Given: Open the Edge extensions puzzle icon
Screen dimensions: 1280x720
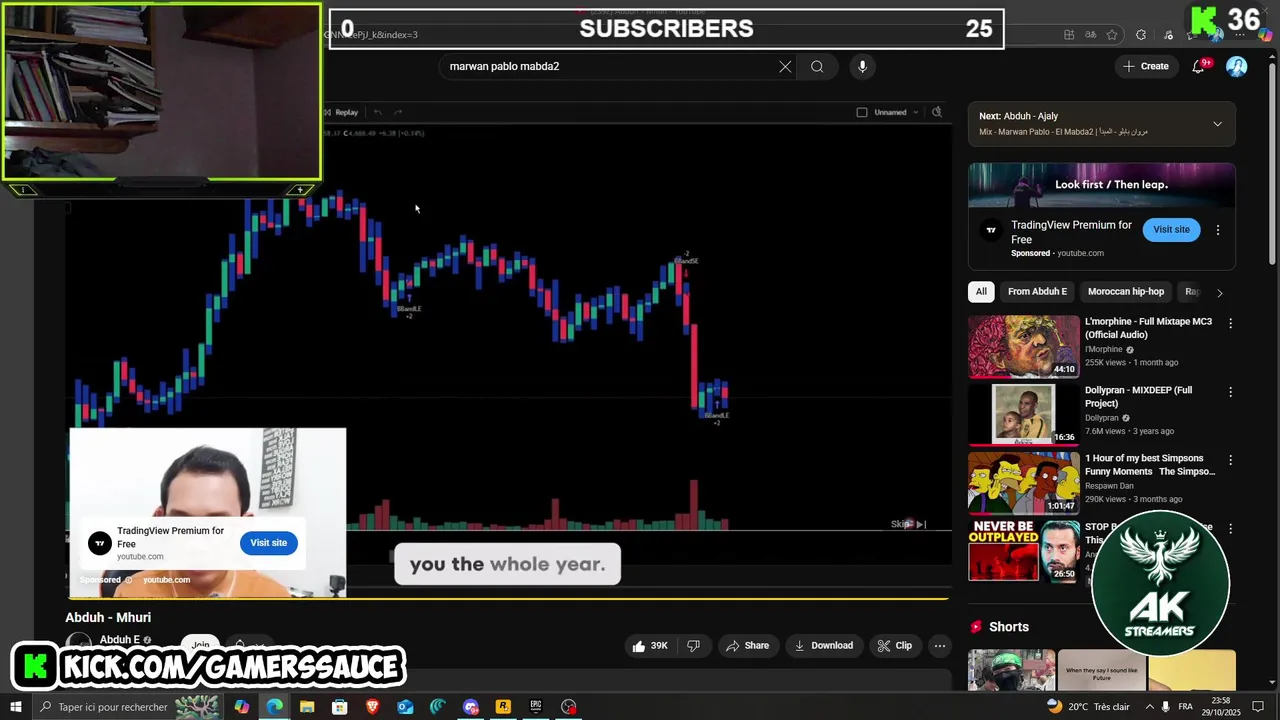Looking at the screenshot, I should (x=1141, y=35).
